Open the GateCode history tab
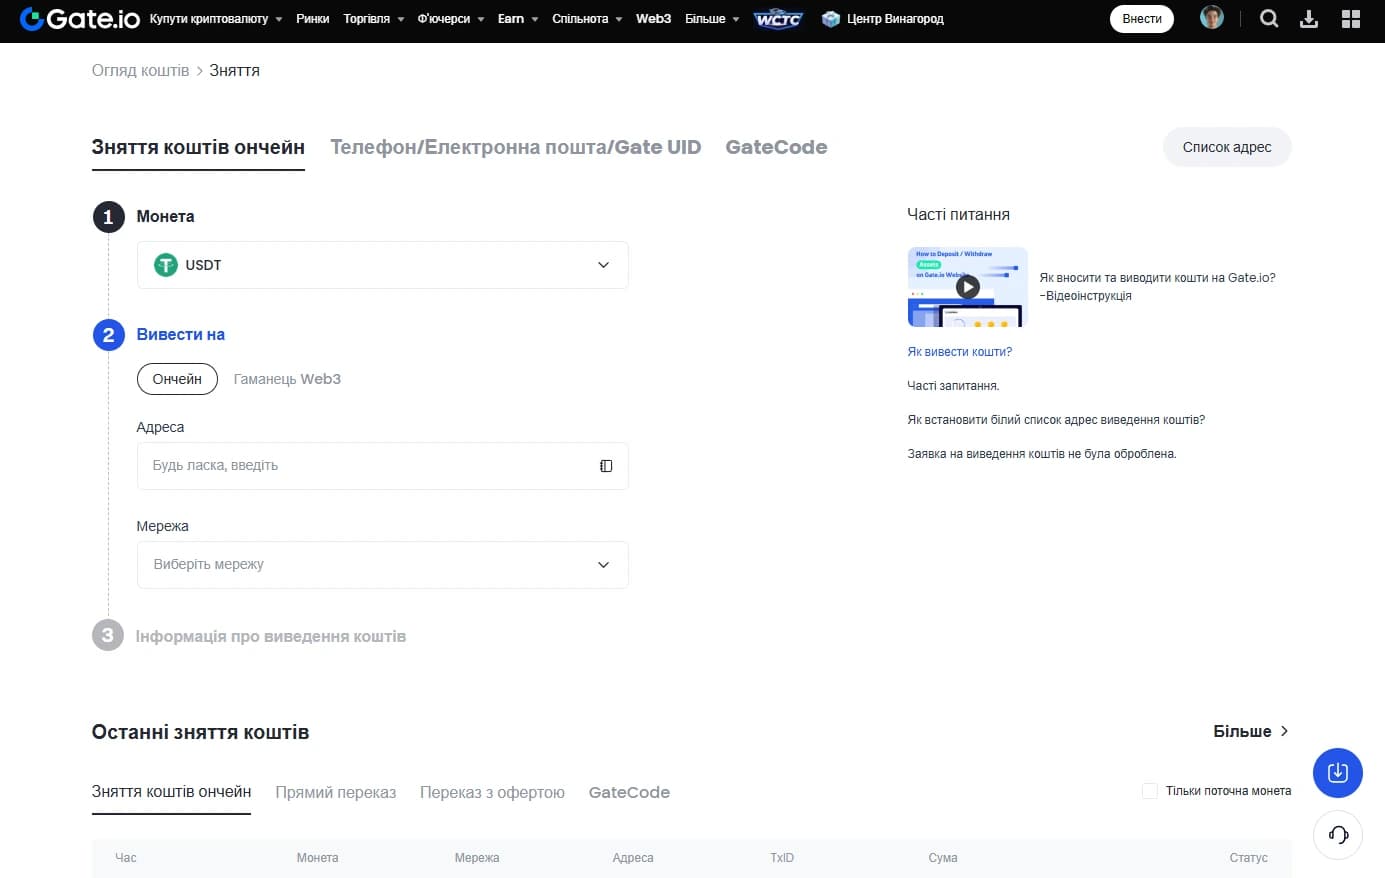1385x878 pixels. 629,792
